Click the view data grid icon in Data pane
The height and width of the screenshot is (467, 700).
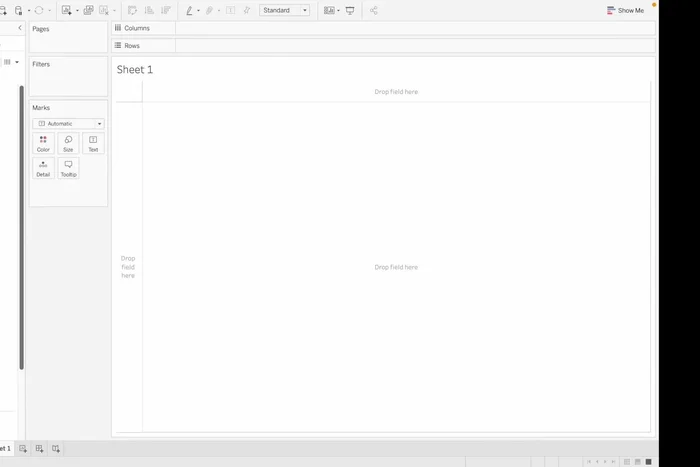tap(7, 62)
